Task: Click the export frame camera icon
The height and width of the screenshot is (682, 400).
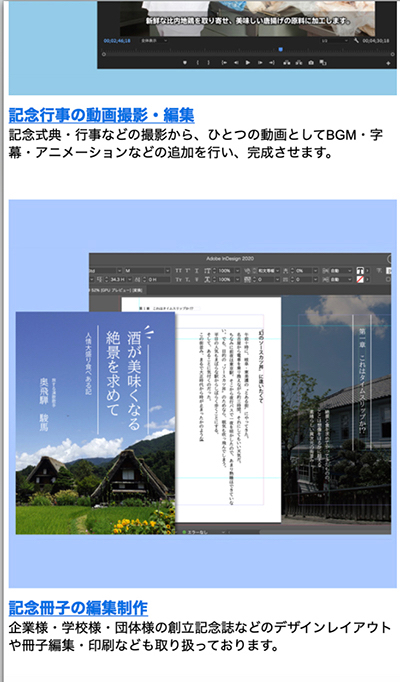Action: click(311, 63)
